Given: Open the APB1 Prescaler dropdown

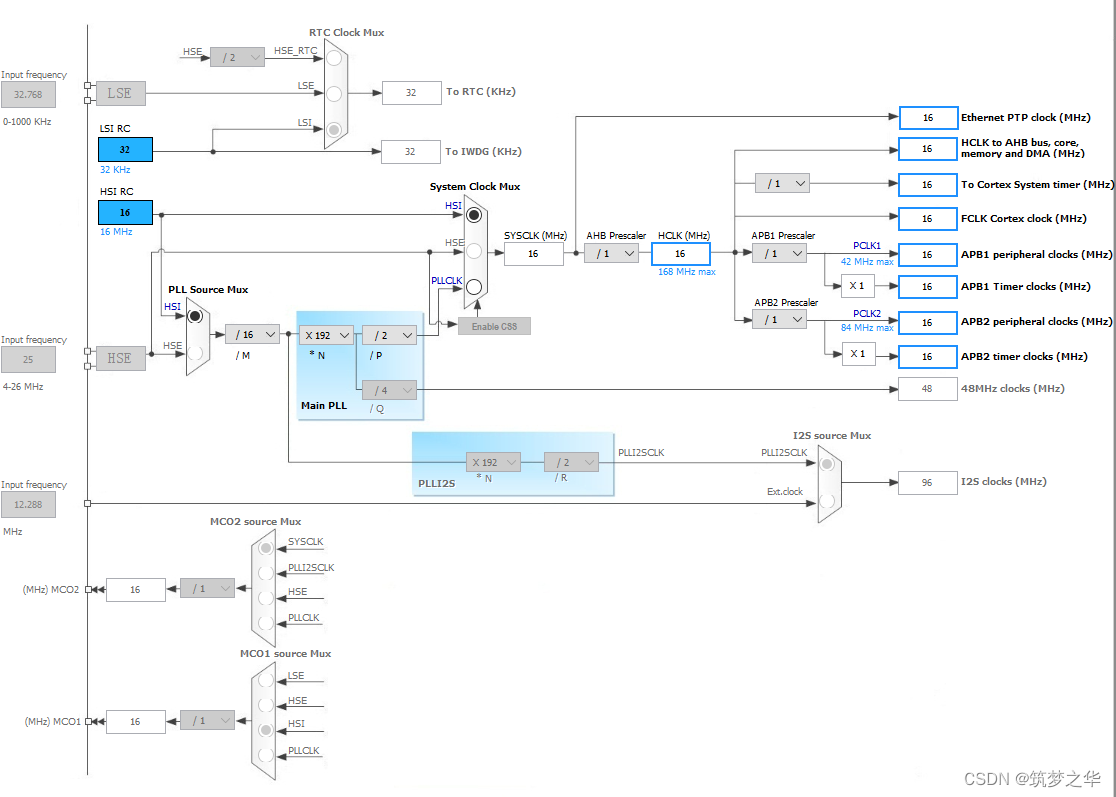Looking at the screenshot, I should [779, 253].
